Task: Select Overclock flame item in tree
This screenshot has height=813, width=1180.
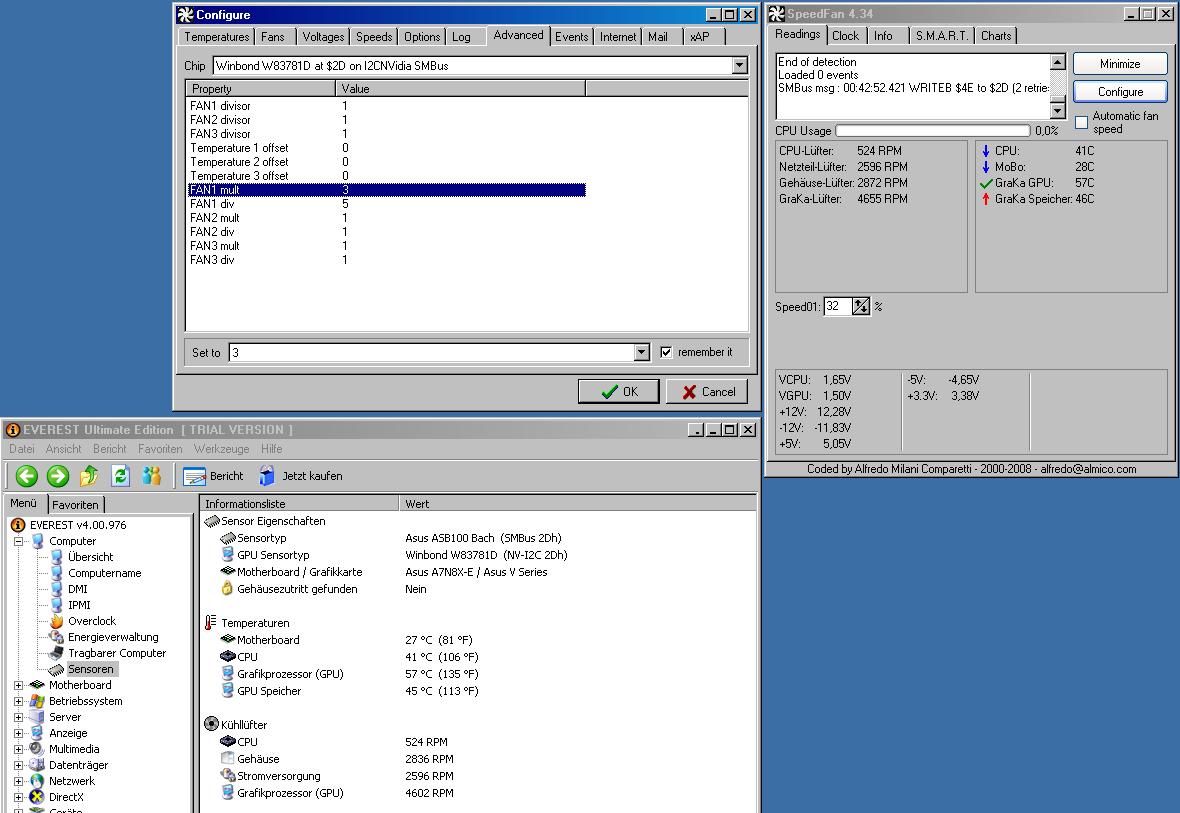Action: [56, 621]
